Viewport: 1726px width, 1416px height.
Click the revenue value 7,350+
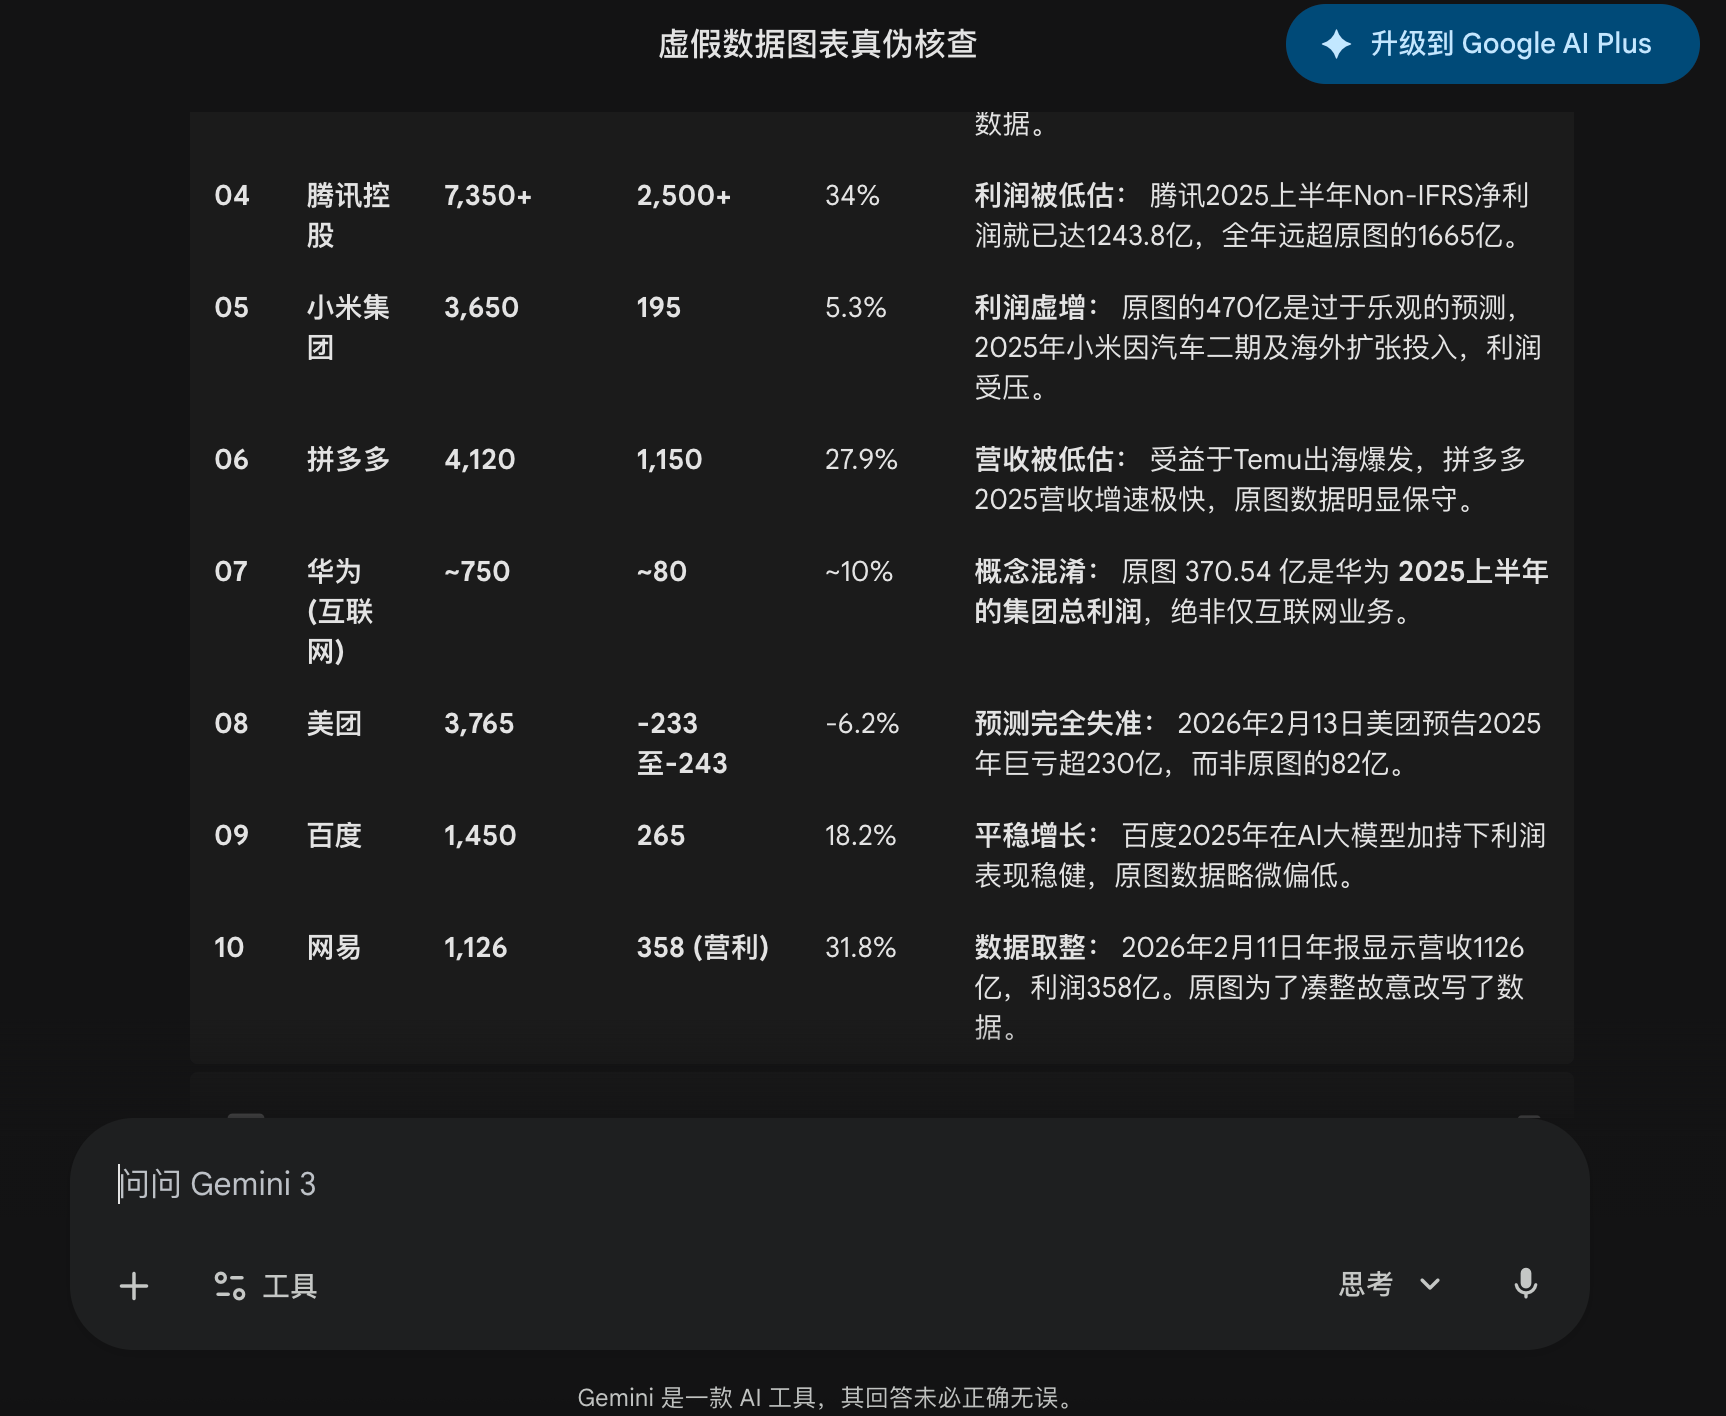point(488,195)
